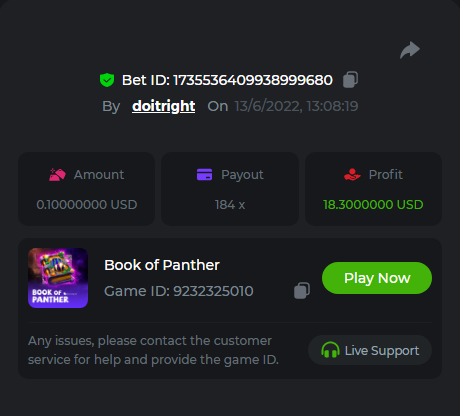Copy the Game ID with the copy icon
The image size is (460, 416).
302,291
